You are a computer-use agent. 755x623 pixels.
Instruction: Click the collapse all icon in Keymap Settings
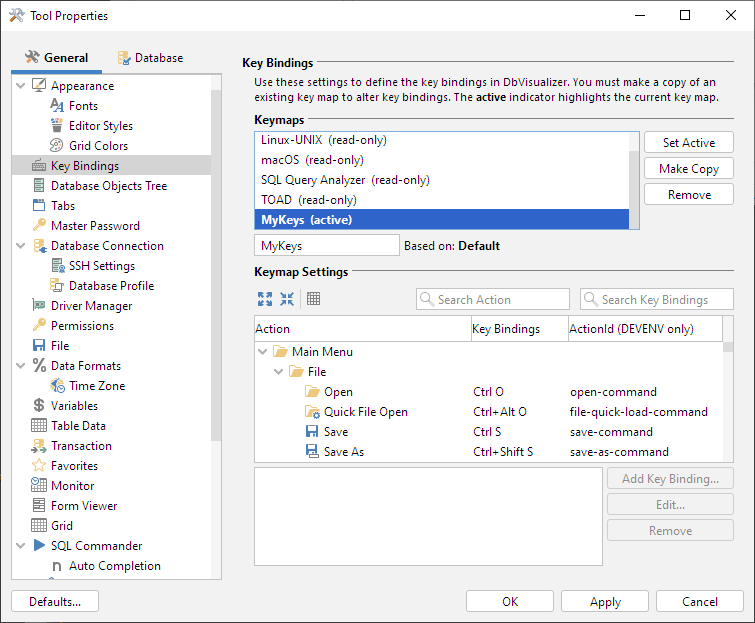pyautogui.click(x=287, y=299)
